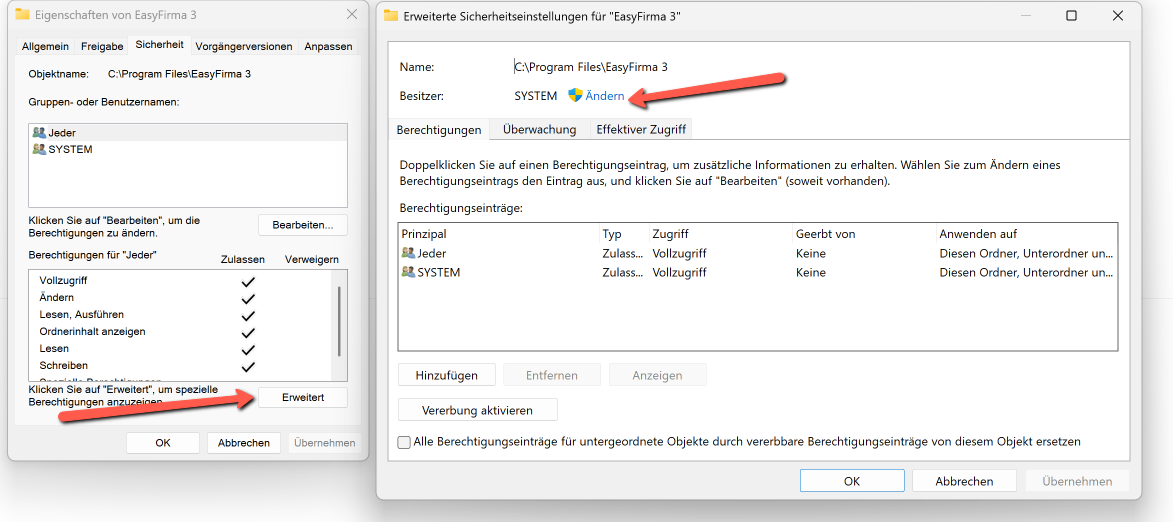This screenshot has width=1173, height=522.
Task: Select the Sicherheit tab
Action: point(159,45)
